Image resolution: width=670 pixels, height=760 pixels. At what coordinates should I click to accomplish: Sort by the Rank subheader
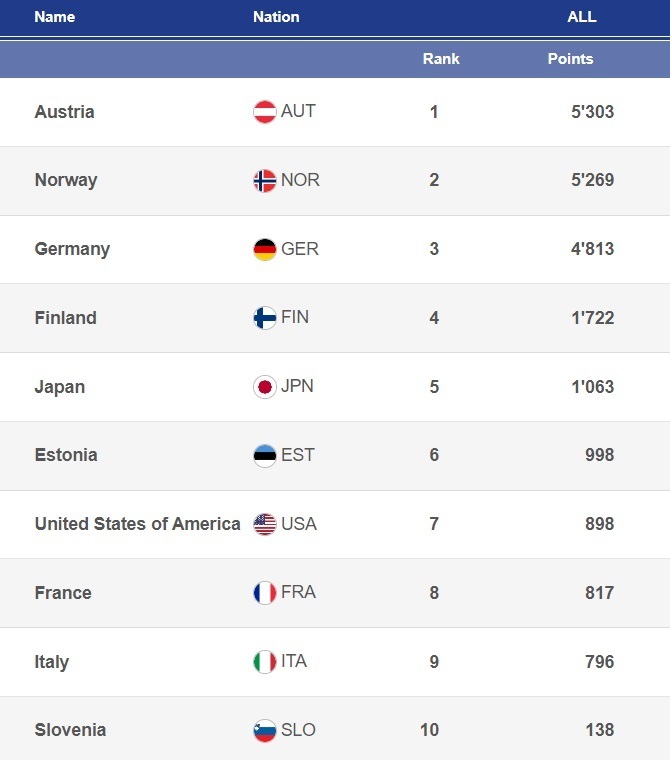point(441,59)
